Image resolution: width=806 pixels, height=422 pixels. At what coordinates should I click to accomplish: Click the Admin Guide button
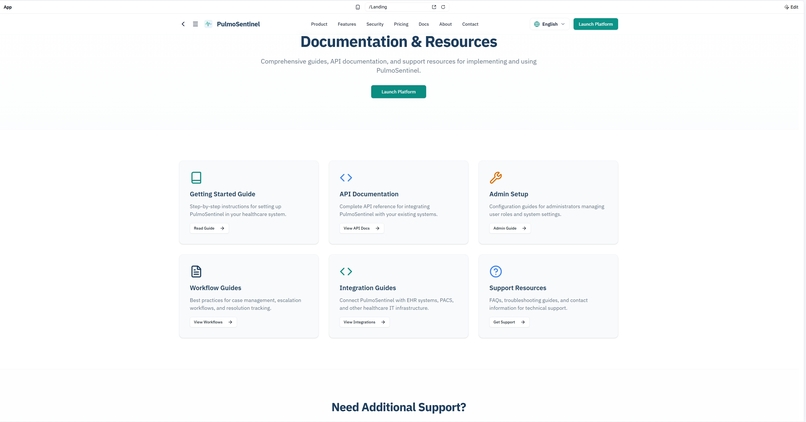pyautogui.click(x=509, y=228)
